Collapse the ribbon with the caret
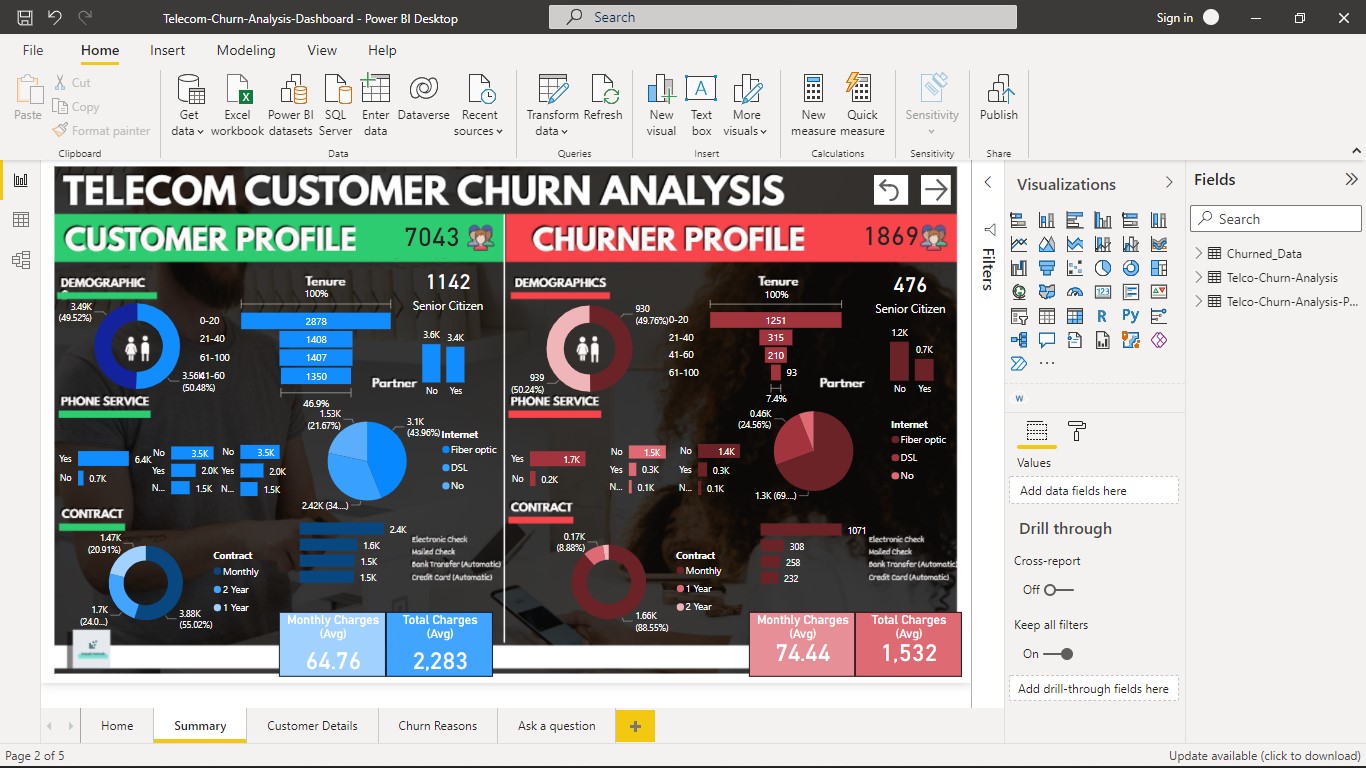The width and height of the screenshot is (1366, 768). coord(1356,151)
